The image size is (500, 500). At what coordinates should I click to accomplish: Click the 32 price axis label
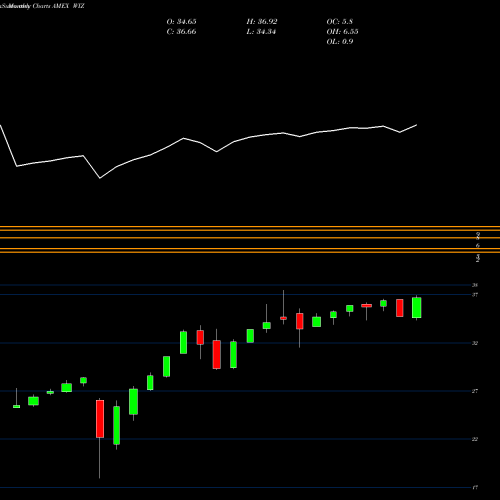pyautogui.click(x=475, y=343)
